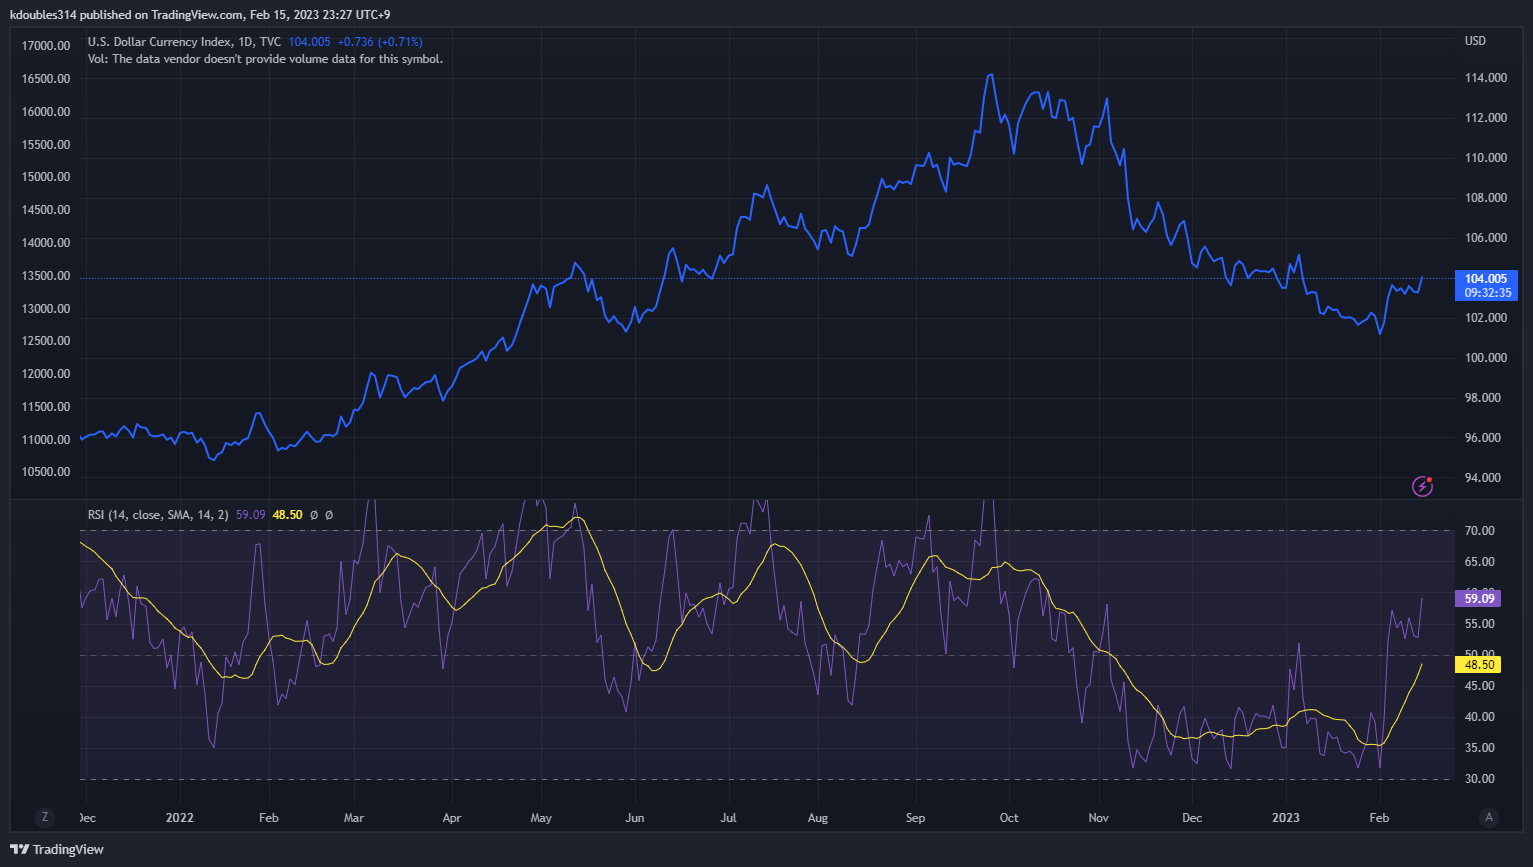Click the 102.000 price axis label

point(1485,318)
